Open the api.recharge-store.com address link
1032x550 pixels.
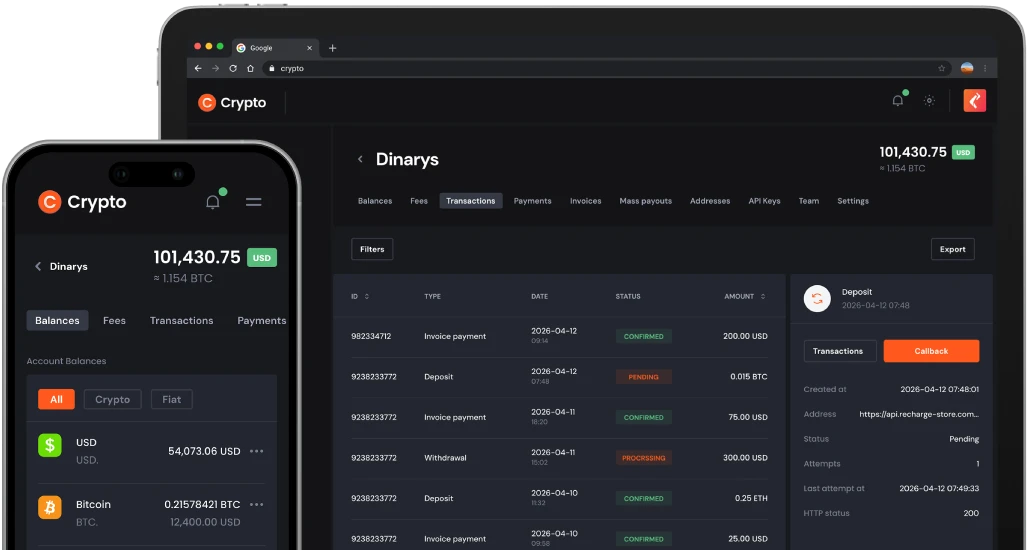(x=919, y=414)
